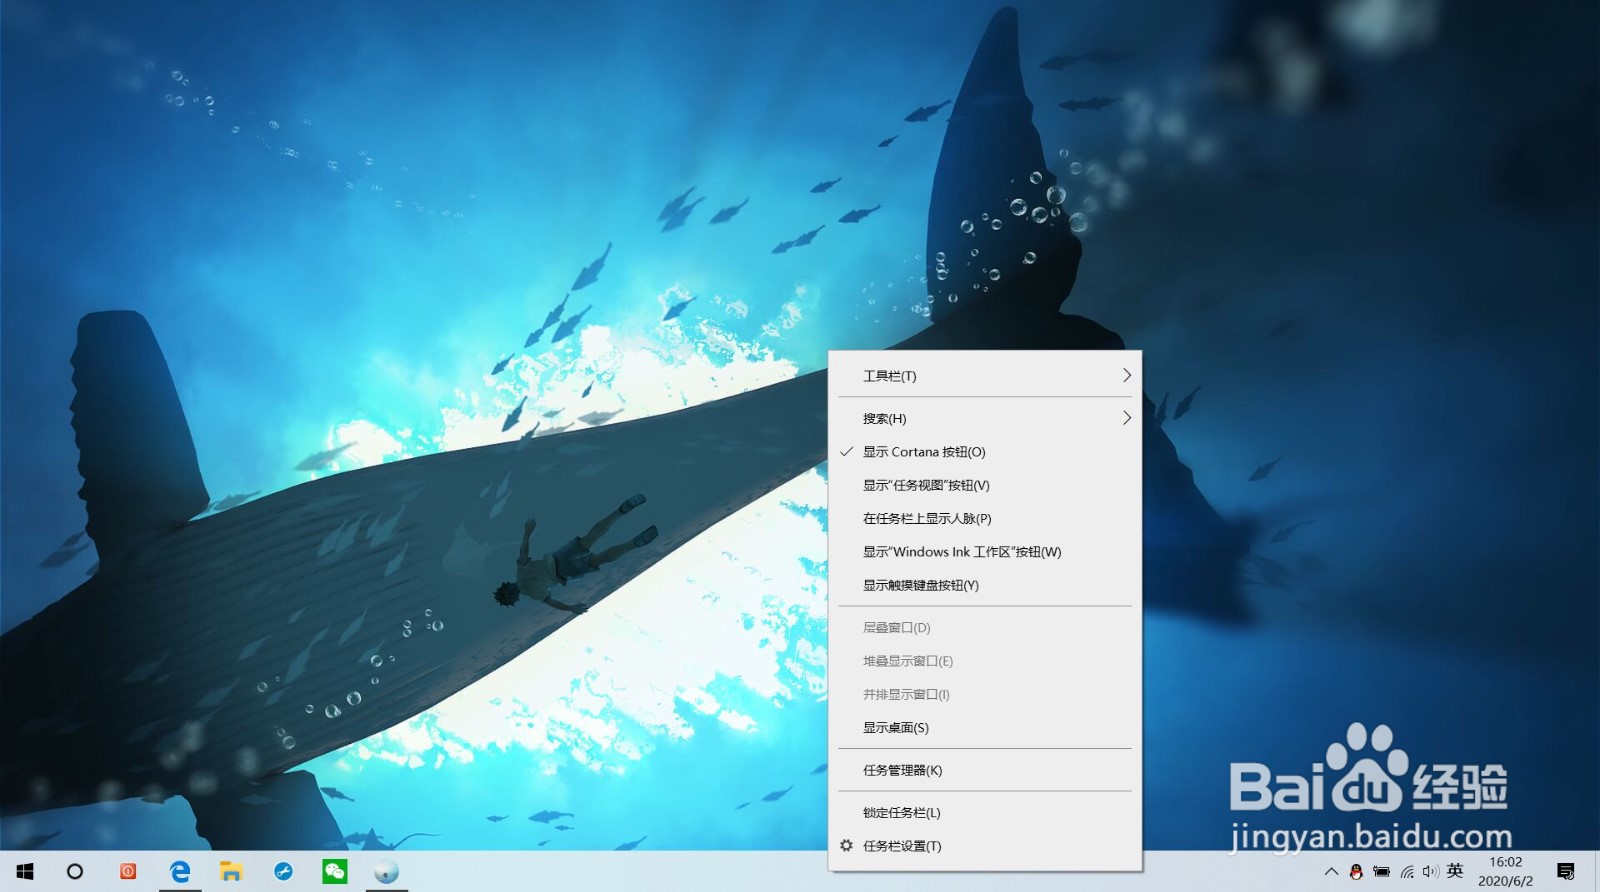Screen dimensions: 1600x892
Task: Switch the 英 input method indicator
Action: [1455, 871]
